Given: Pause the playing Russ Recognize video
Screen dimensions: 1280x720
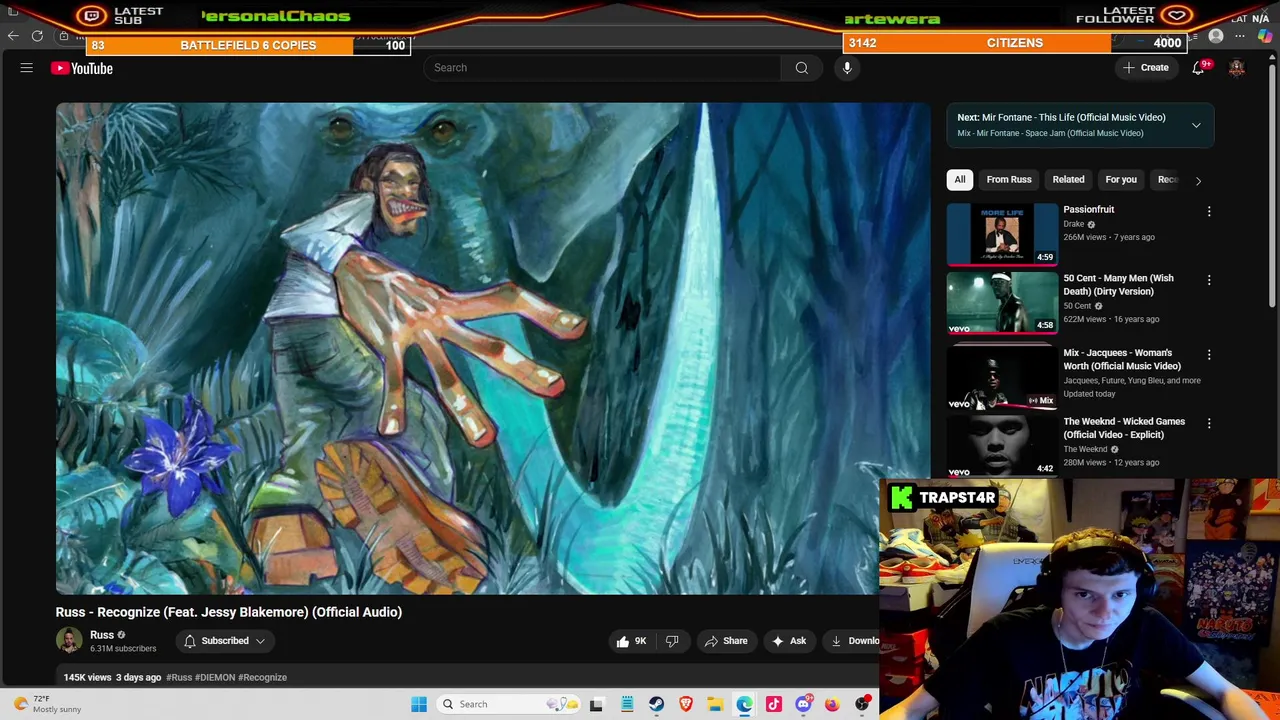Looking at the screenshot, I should (493, 348).
